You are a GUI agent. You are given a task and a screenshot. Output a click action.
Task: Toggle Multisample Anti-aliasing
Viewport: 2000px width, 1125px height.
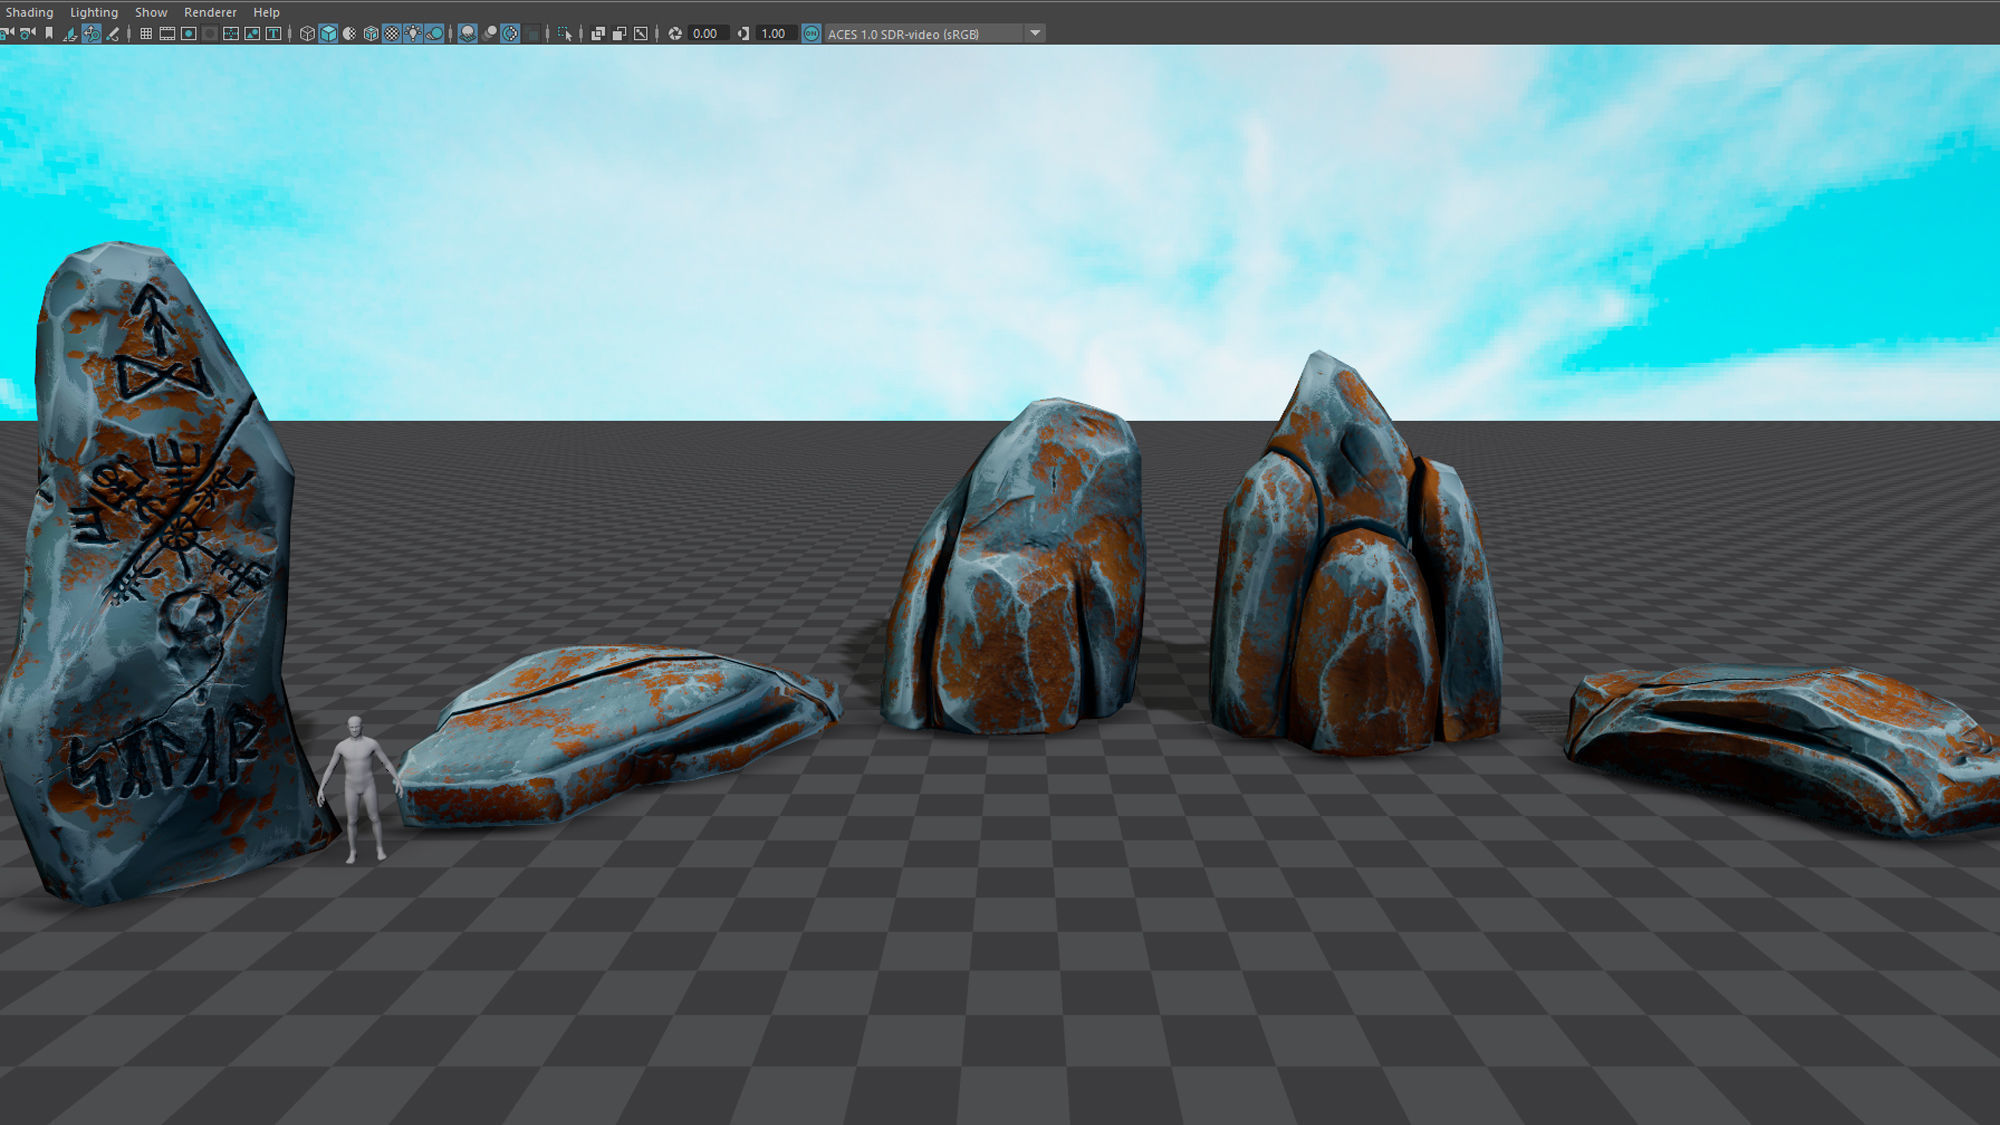pyautogui.click(x=511, y=33)
